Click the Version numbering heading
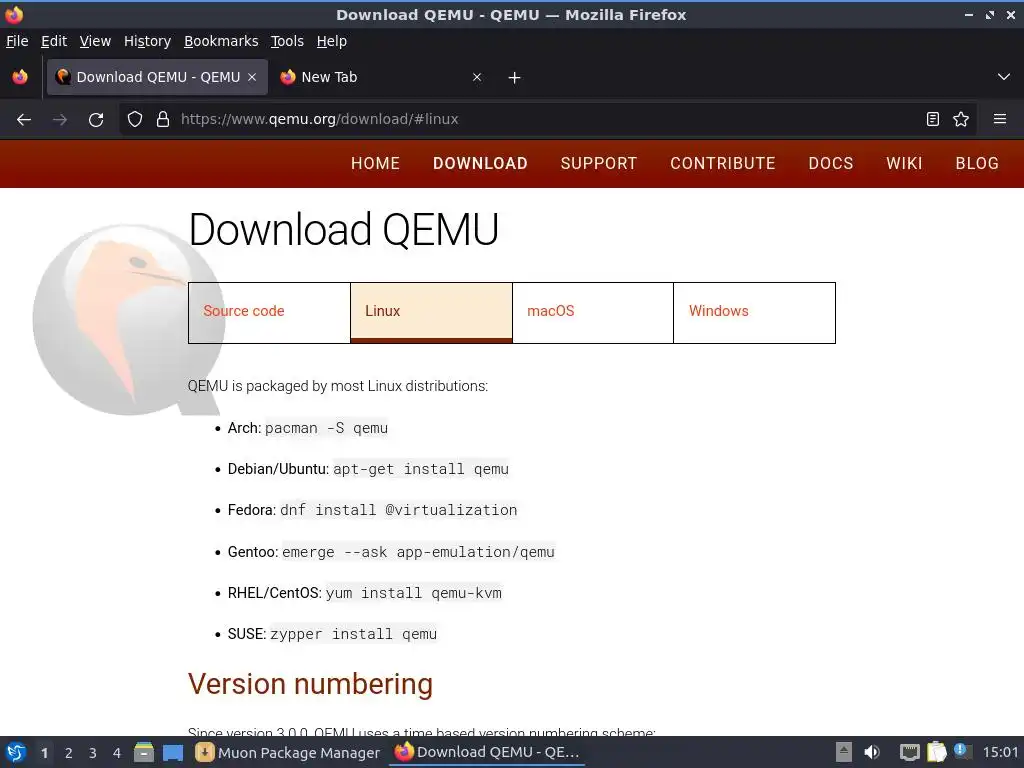 coord(310,684)
